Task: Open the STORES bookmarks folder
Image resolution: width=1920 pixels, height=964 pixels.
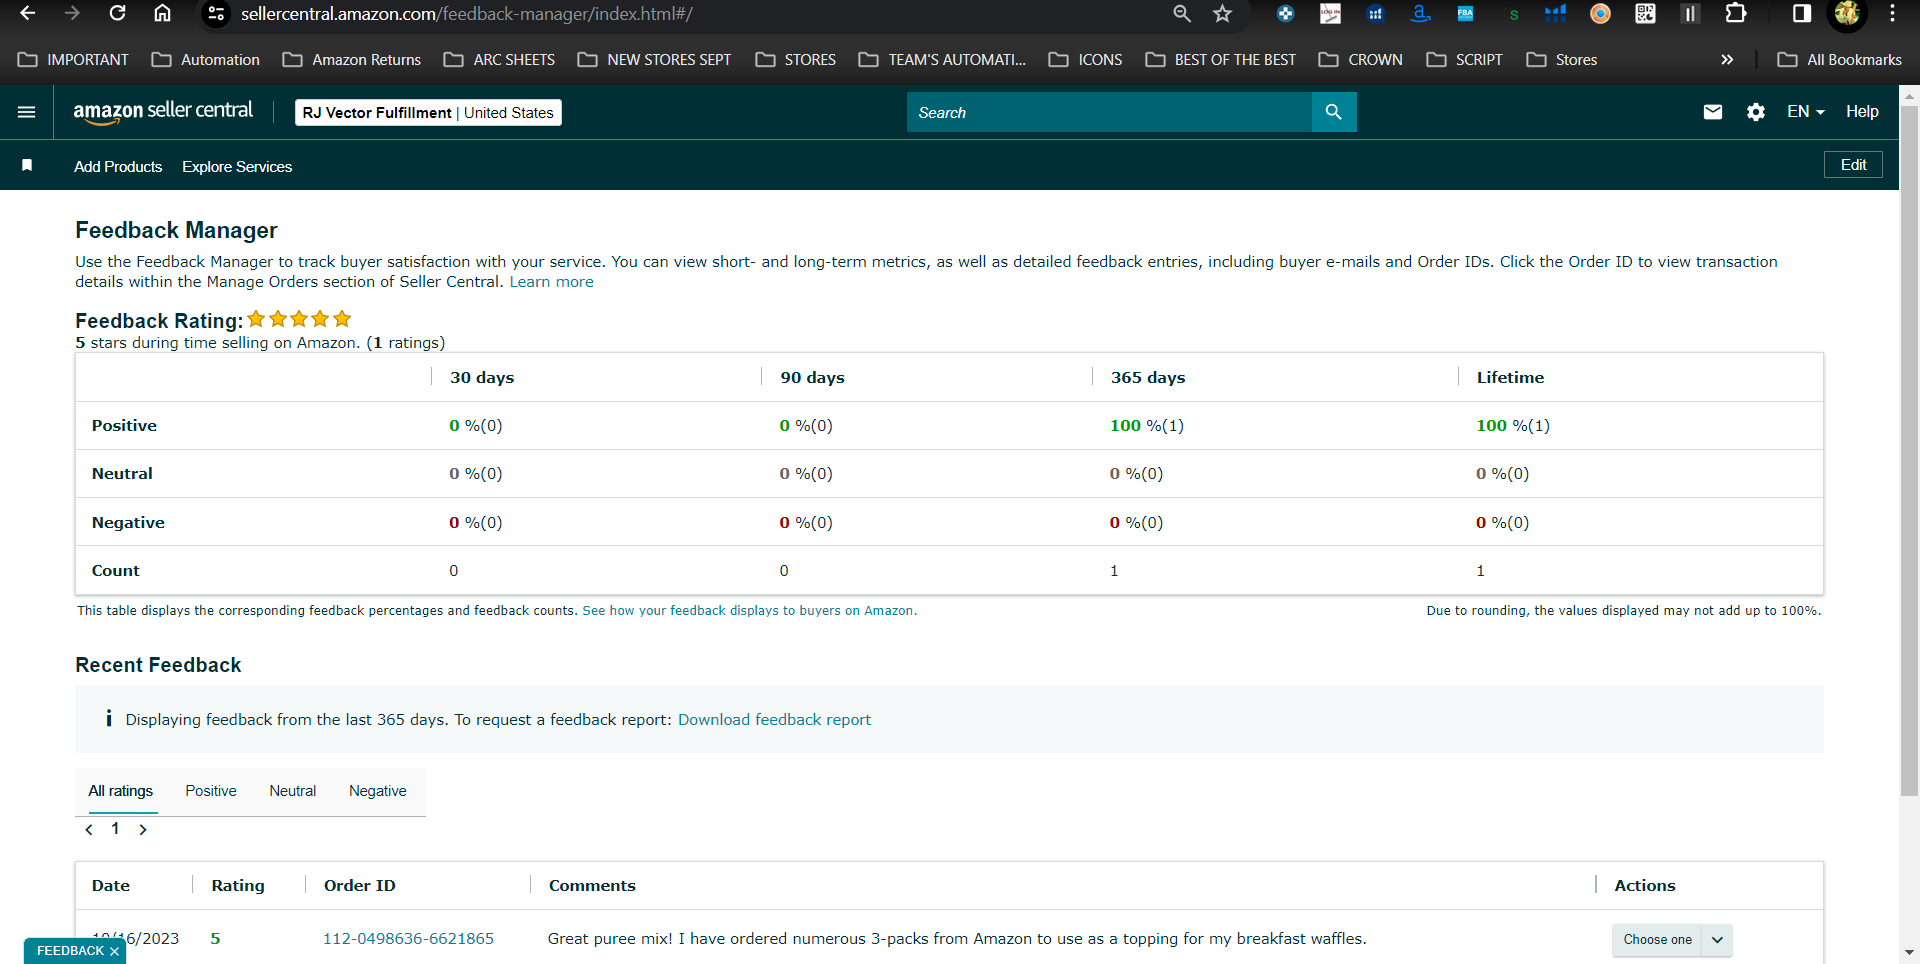Action: coord(796,60)
